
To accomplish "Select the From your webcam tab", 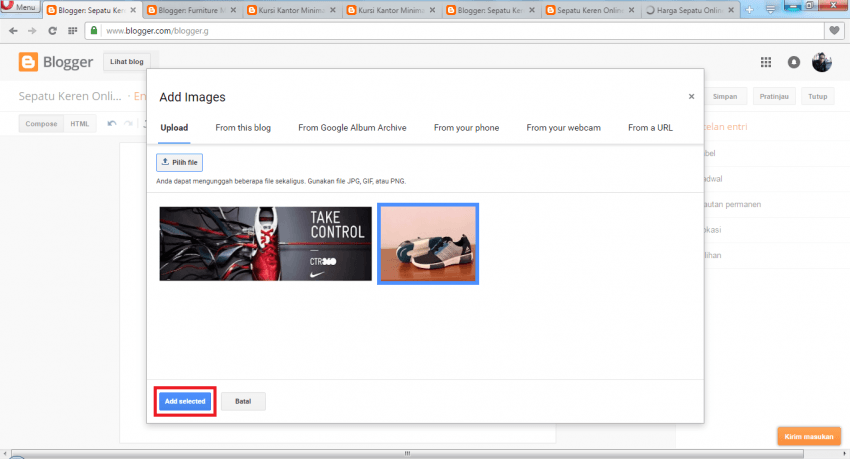I will coord(563,128).
